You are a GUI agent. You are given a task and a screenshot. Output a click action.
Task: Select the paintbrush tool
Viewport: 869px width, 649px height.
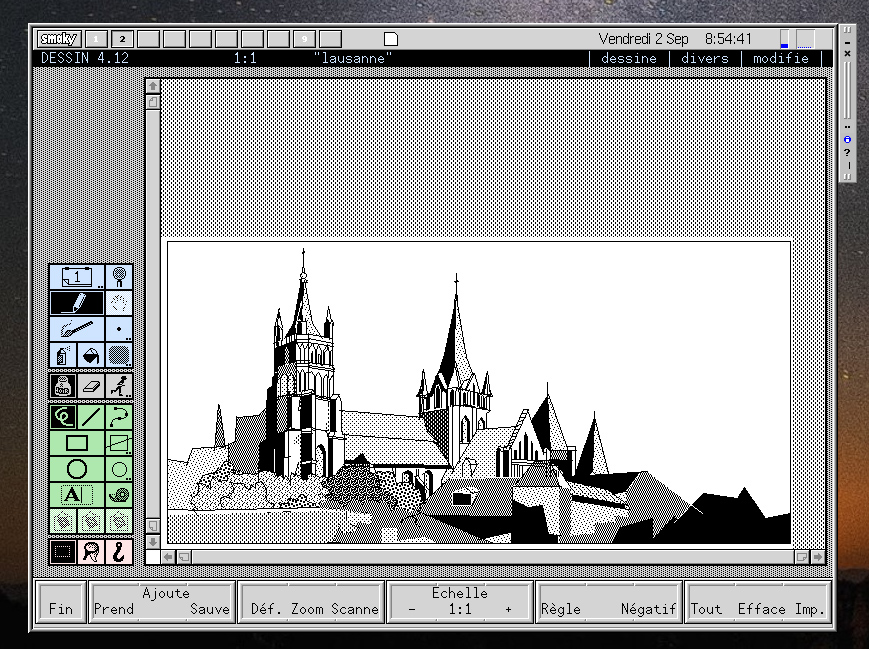pyautogui.click(x=77, y=329)
